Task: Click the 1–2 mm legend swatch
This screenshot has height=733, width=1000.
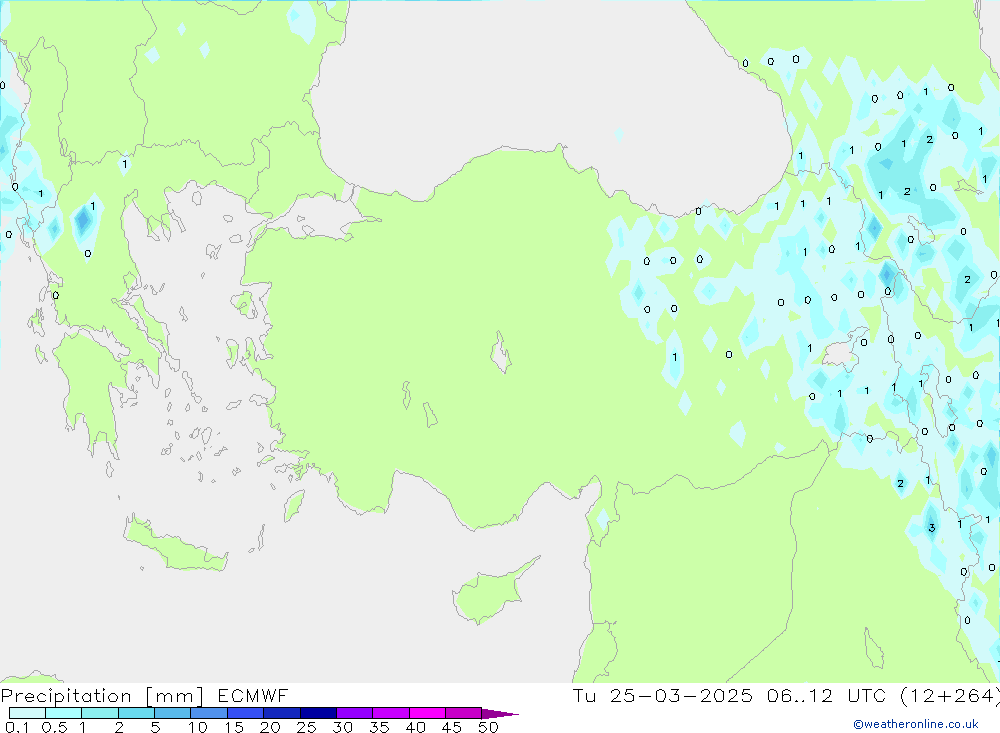Action: tap(99, 713)
